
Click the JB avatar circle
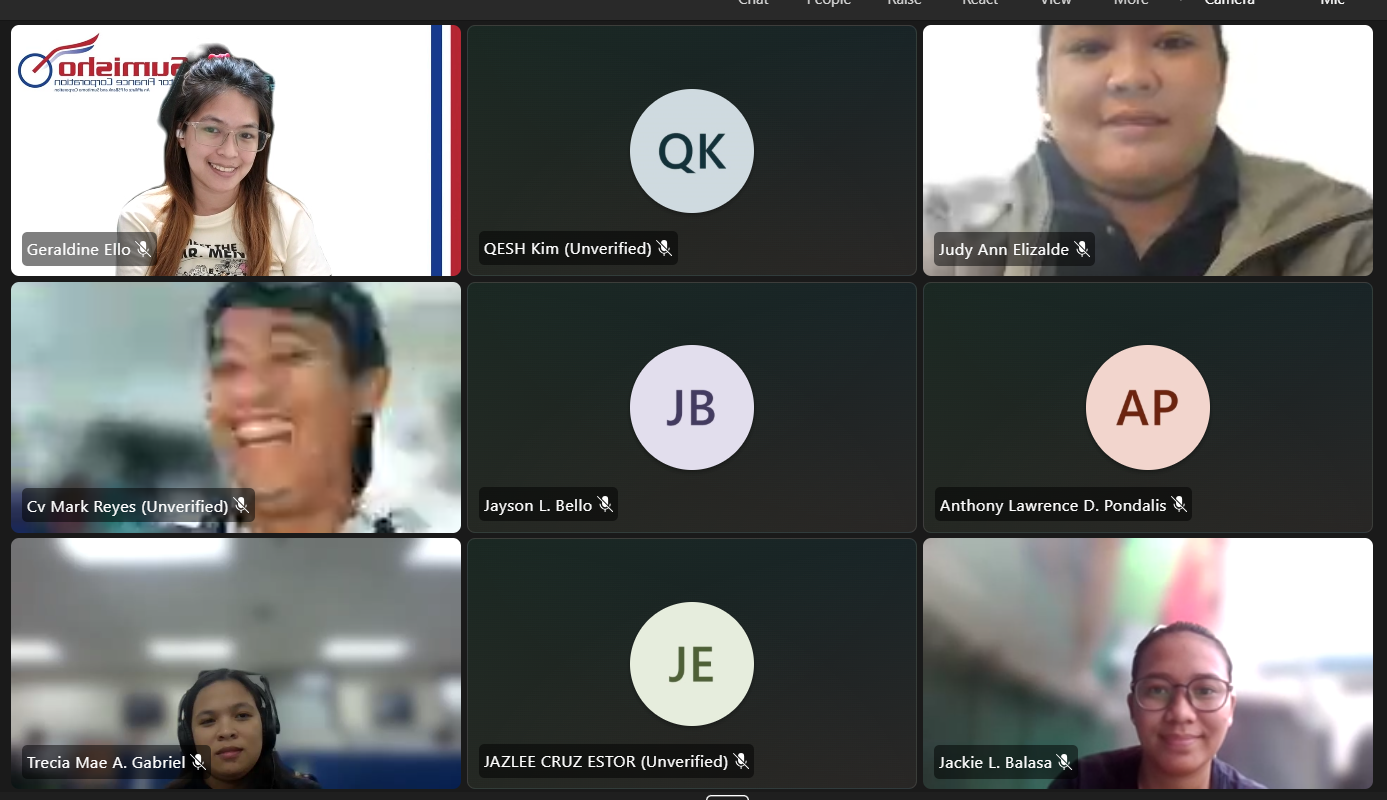click(x=692, y=407)
